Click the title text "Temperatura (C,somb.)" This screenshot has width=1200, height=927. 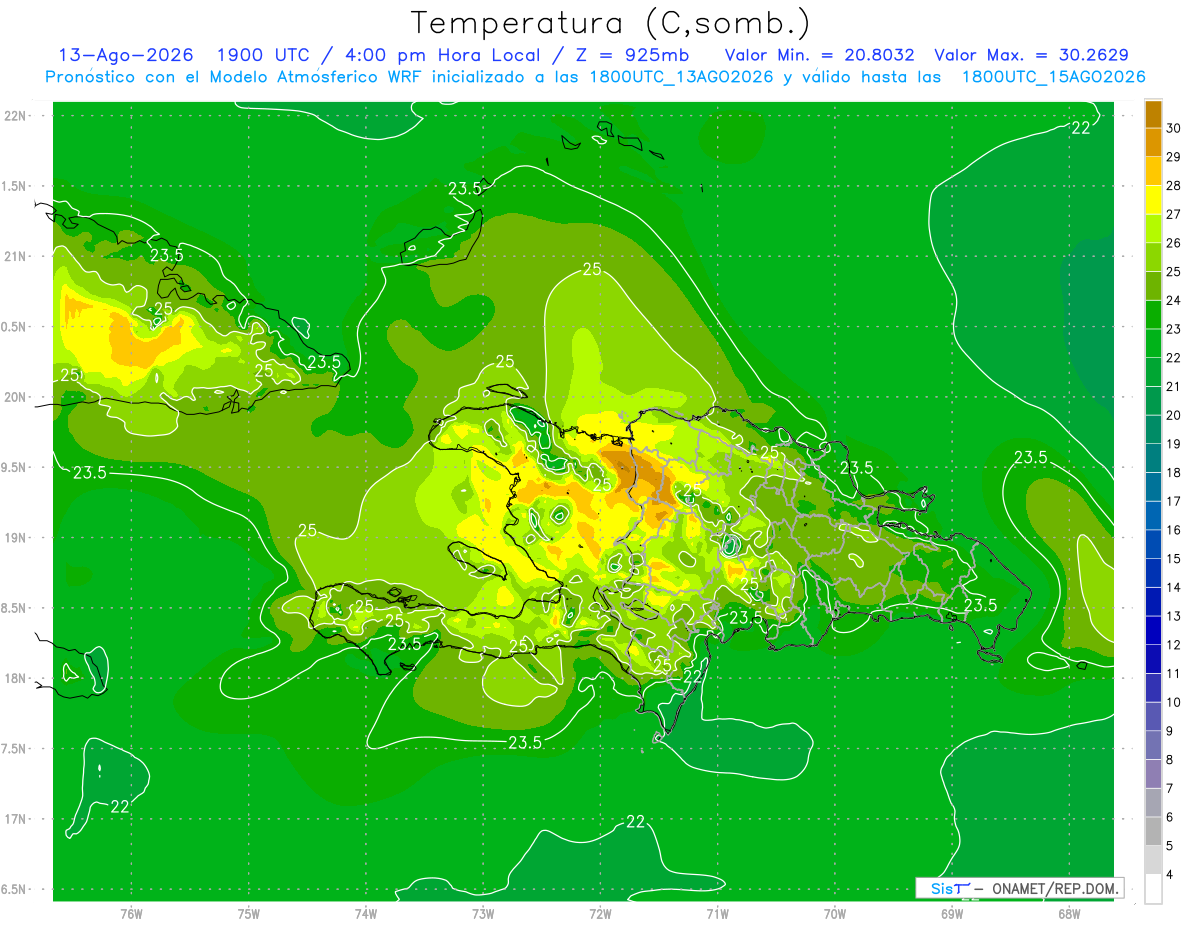point(611,23)
